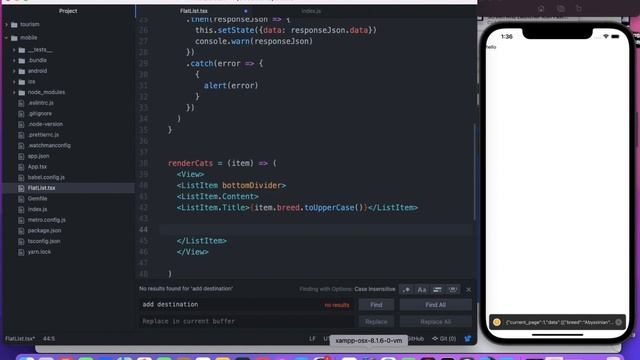Viewport: 640px width, 360px height.
Task: Toggle whole word find option
Action: coord(453,289)
